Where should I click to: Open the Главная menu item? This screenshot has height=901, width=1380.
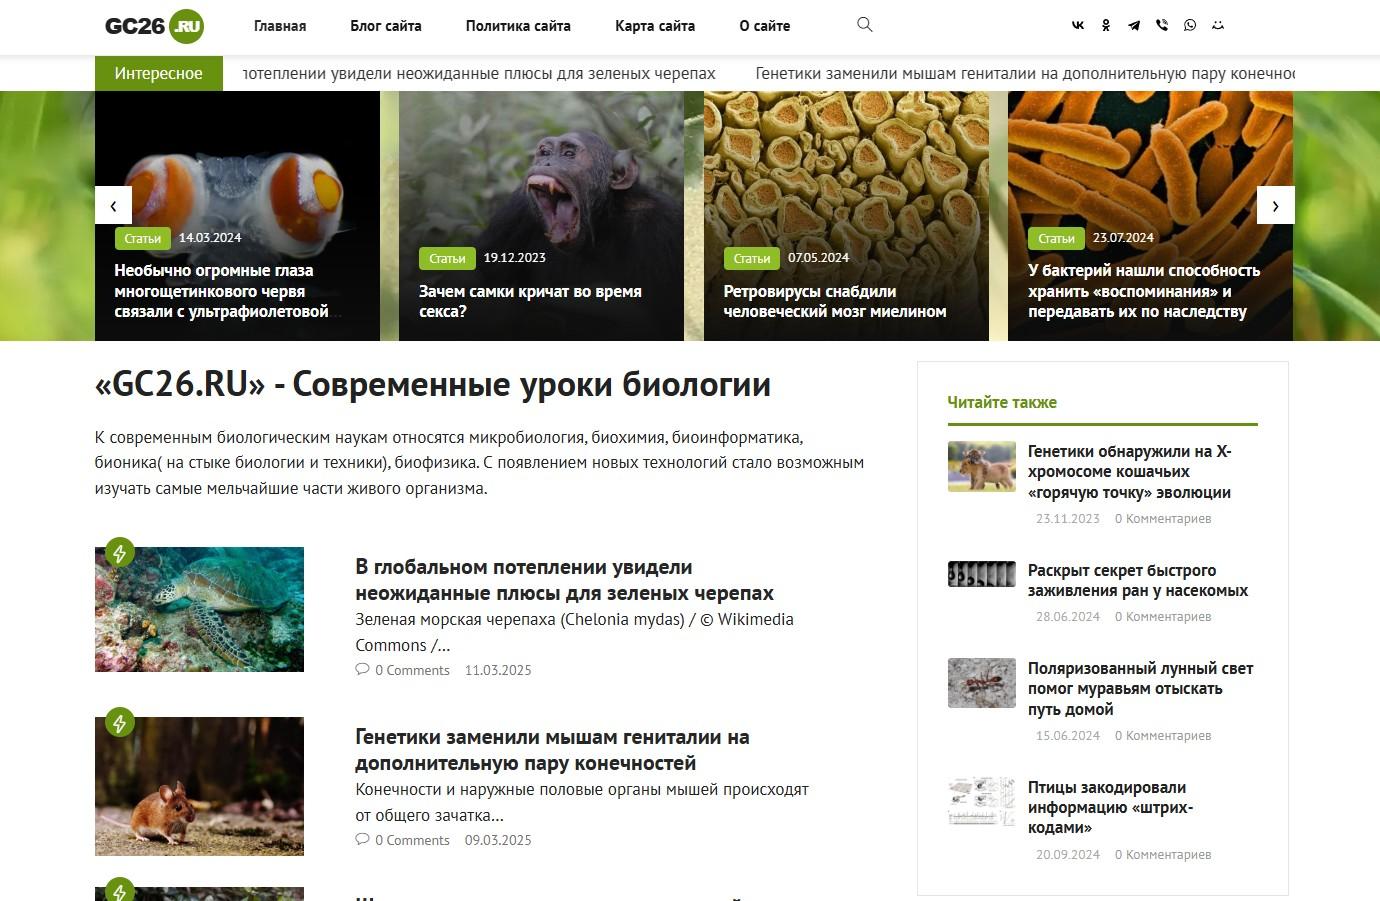[280, 26]
